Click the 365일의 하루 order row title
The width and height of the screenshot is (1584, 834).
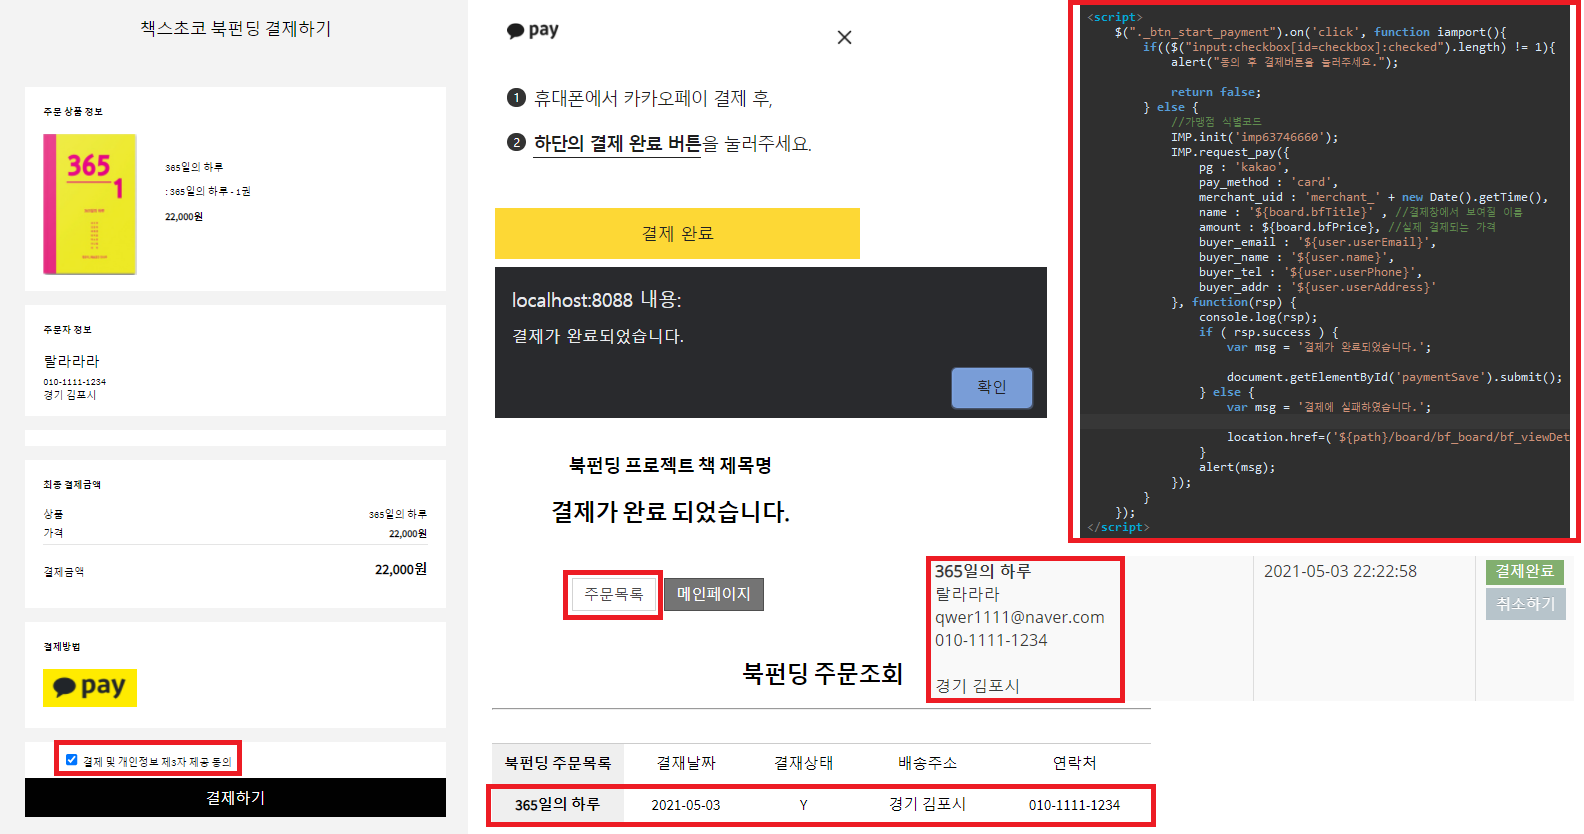(x=557, y=804)
